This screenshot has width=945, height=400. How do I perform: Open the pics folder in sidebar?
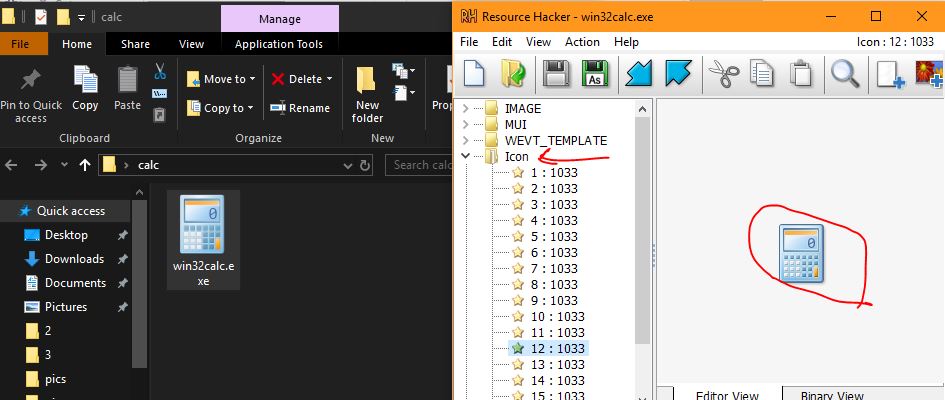pyautogui.click(x=55, y=379)
